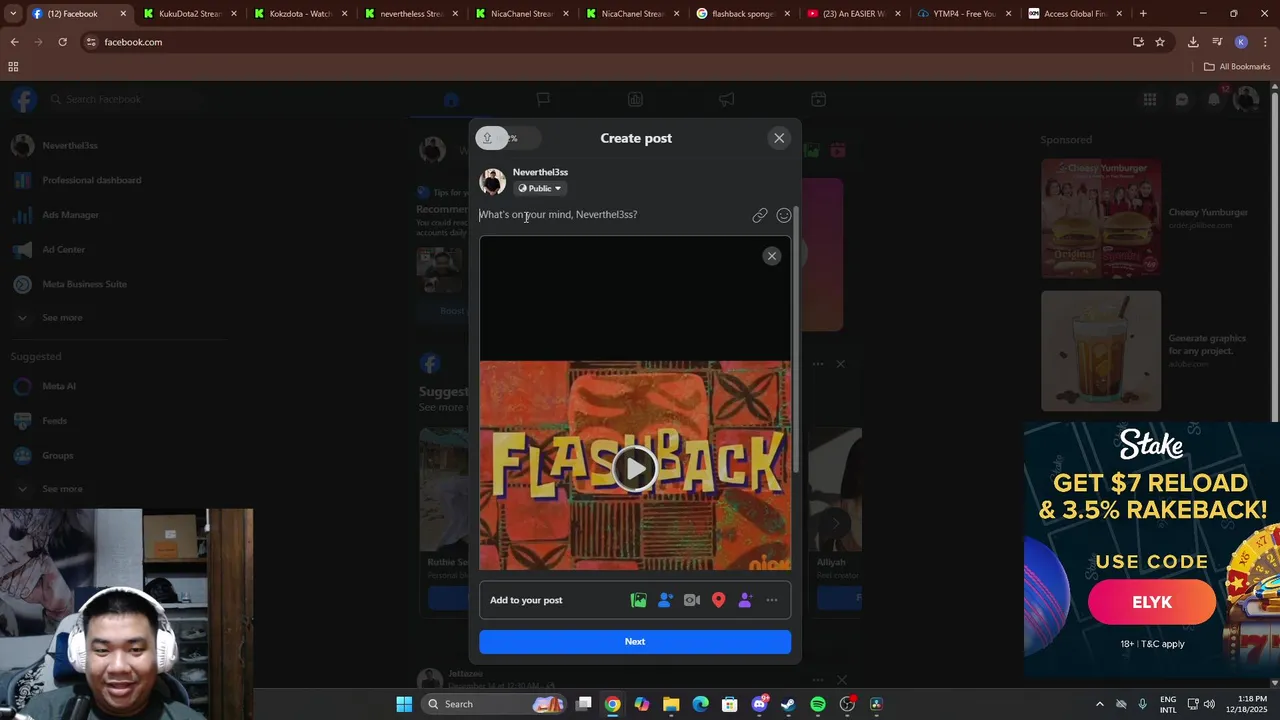Open the Chrome profile K avatar

point(1241,42)
